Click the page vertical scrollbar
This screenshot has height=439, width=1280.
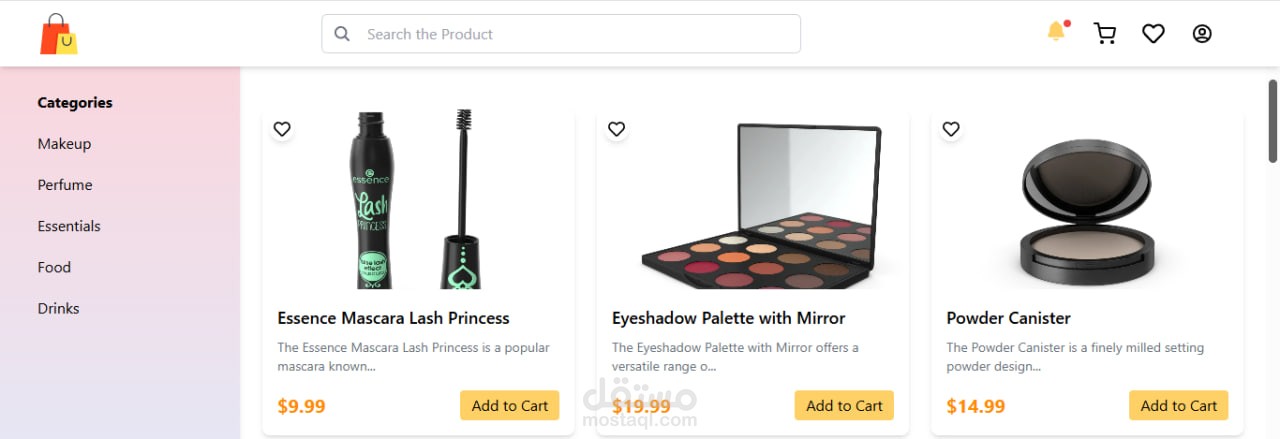1273,120
